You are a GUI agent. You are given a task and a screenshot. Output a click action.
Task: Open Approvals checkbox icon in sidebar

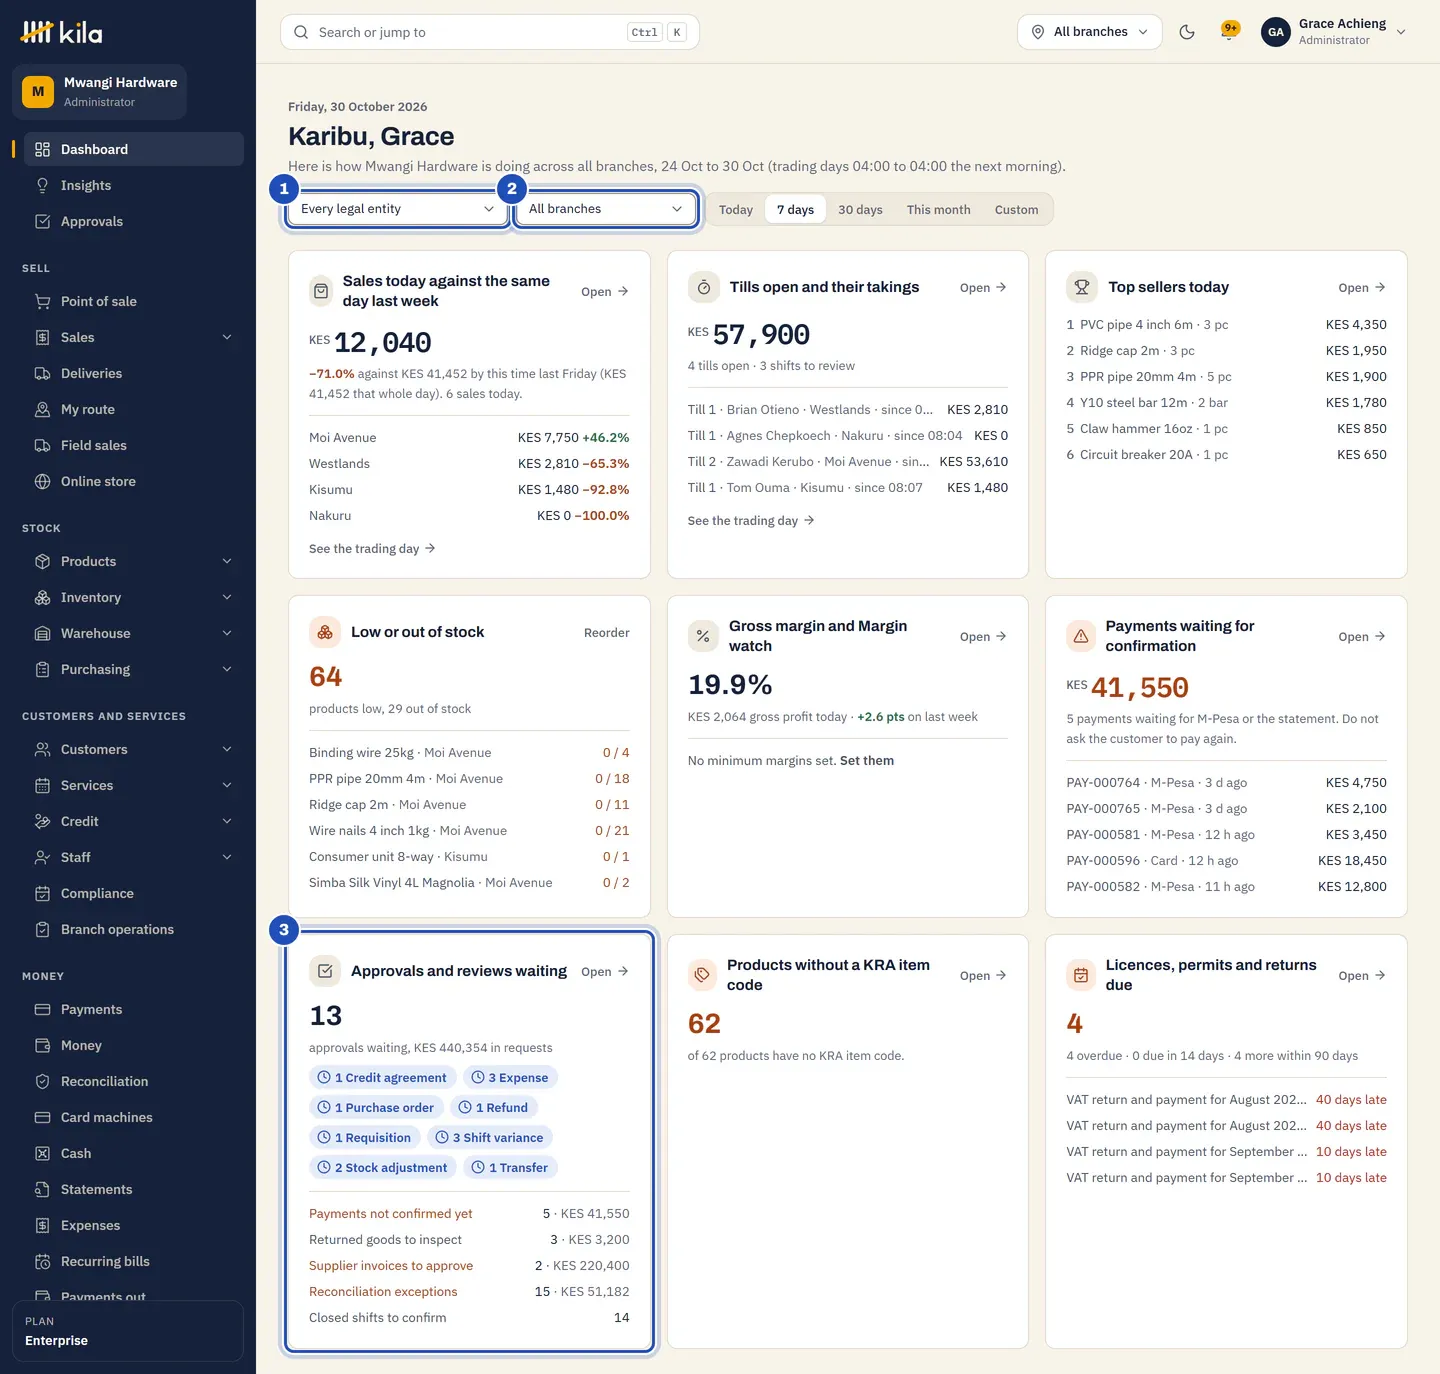pyautogui.click(x=42, y=221)
